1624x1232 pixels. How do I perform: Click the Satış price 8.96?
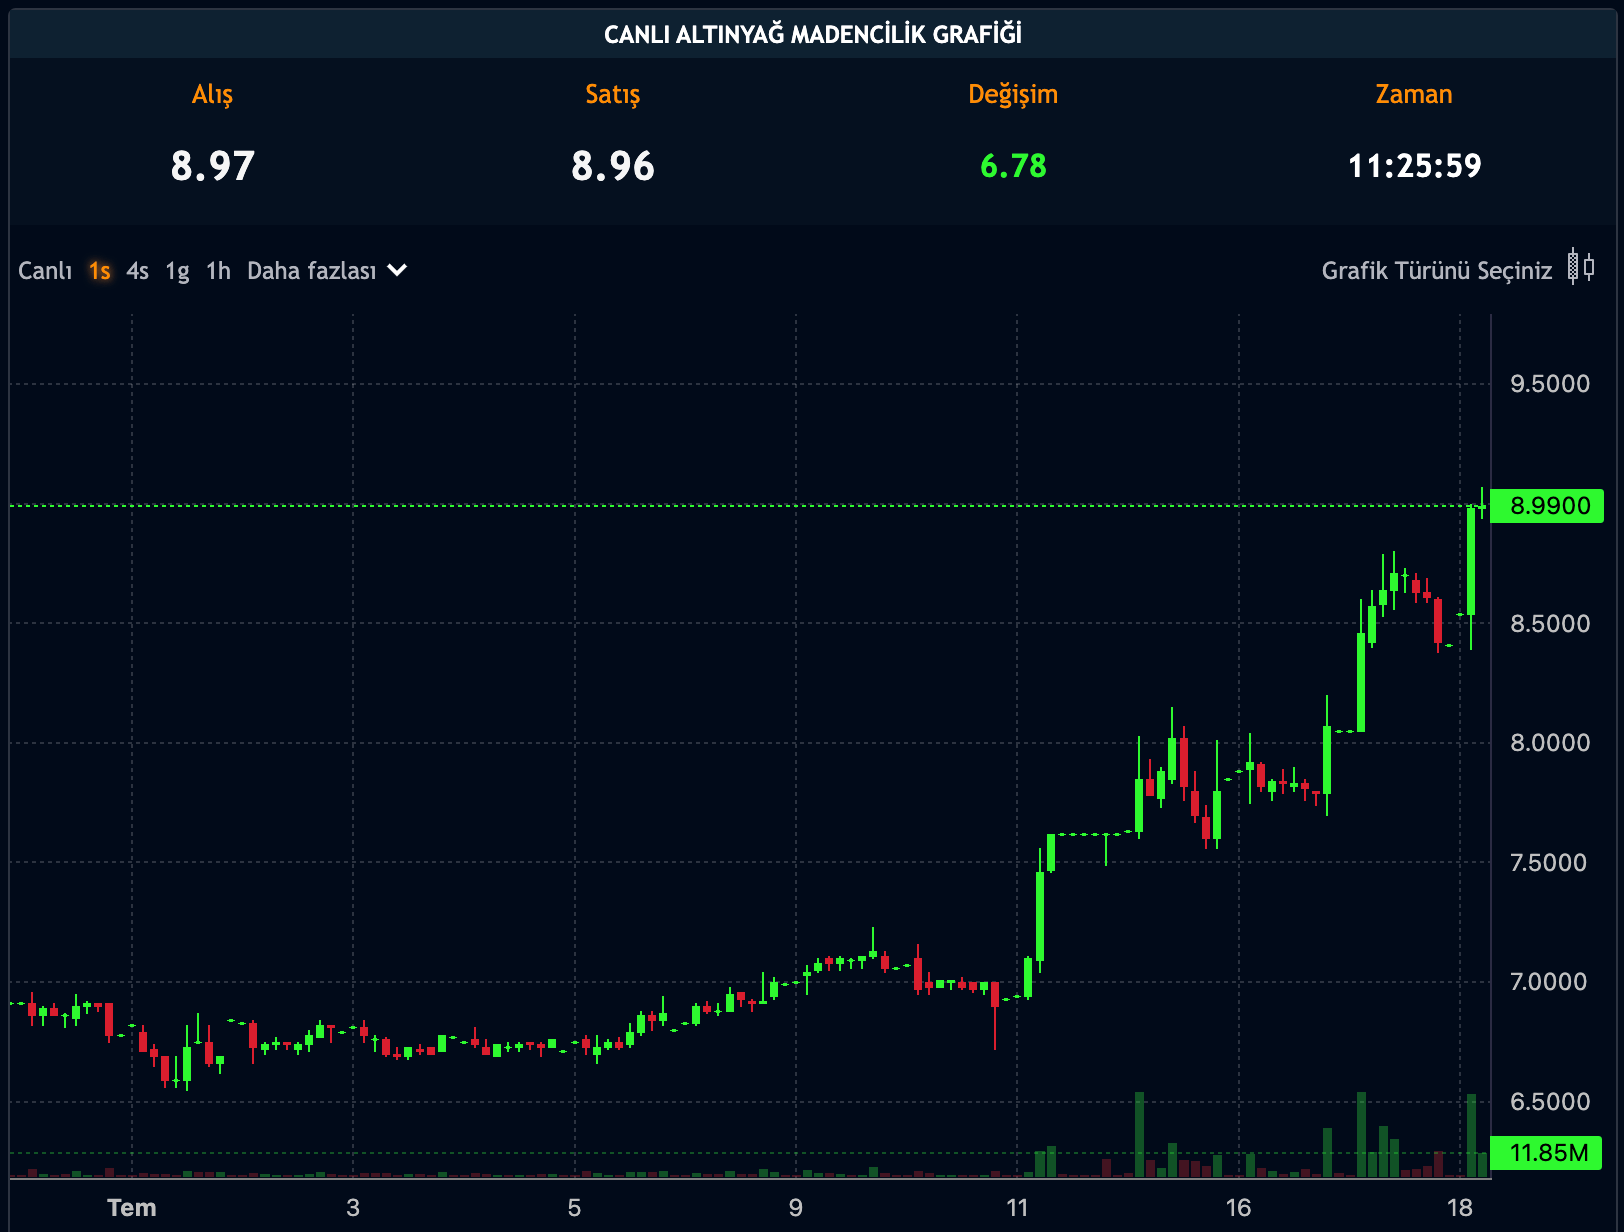pyautogui.click(x=613, y=166)
